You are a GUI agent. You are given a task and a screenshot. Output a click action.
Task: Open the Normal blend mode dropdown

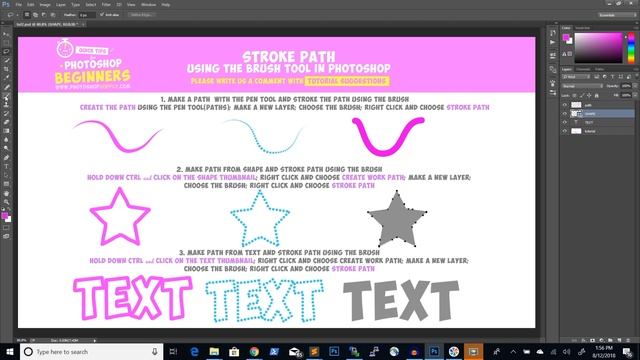coord(582,86)
